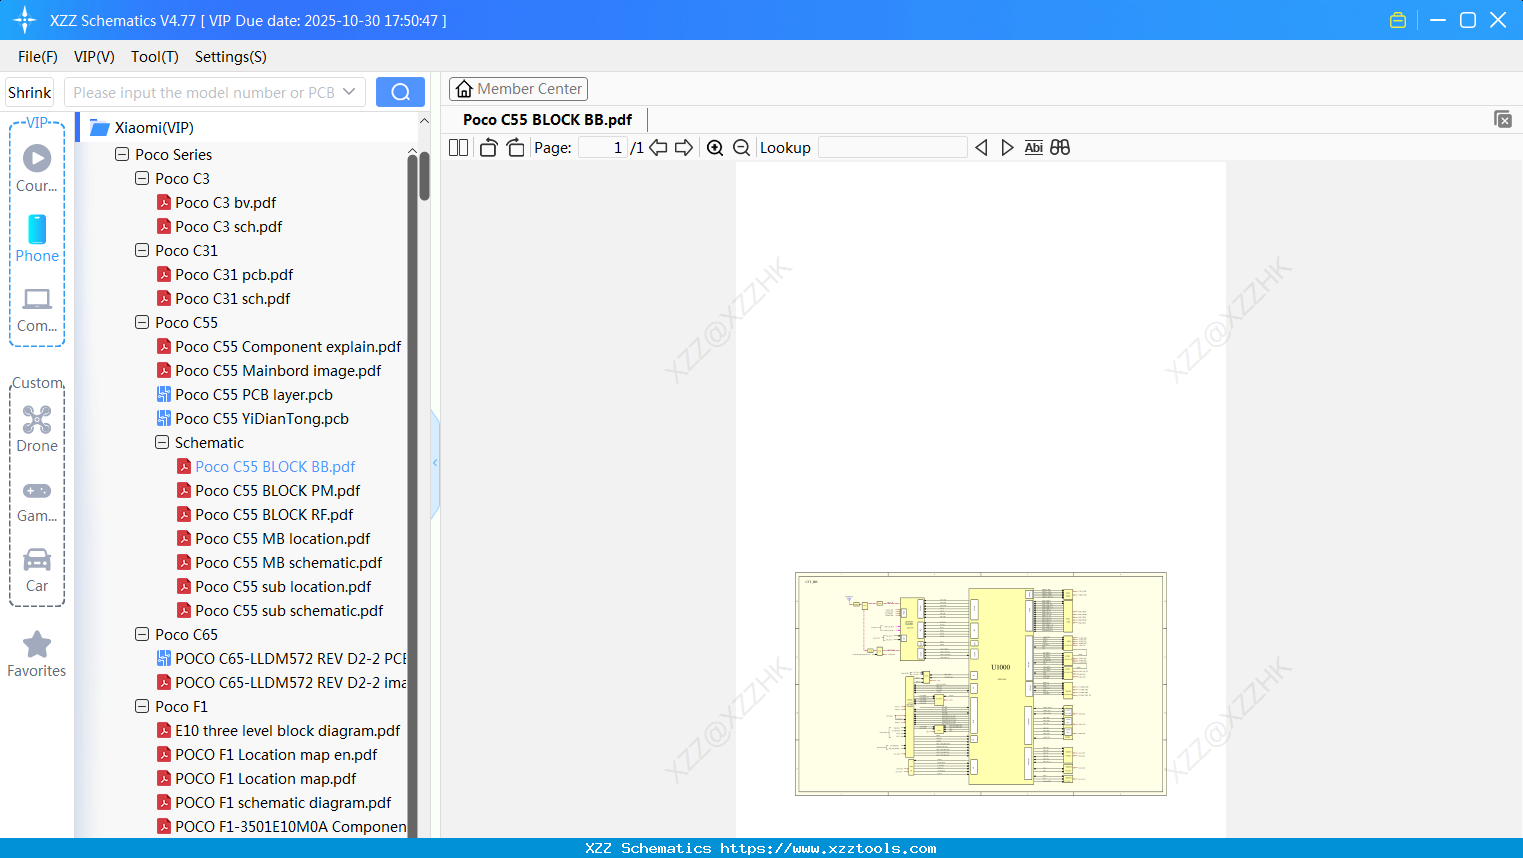The width and height of the screenshot is (1523, 858).
Task: Visit the xzztools.com link in status bar
Action: pyautogui.click(x=828, y=848)
